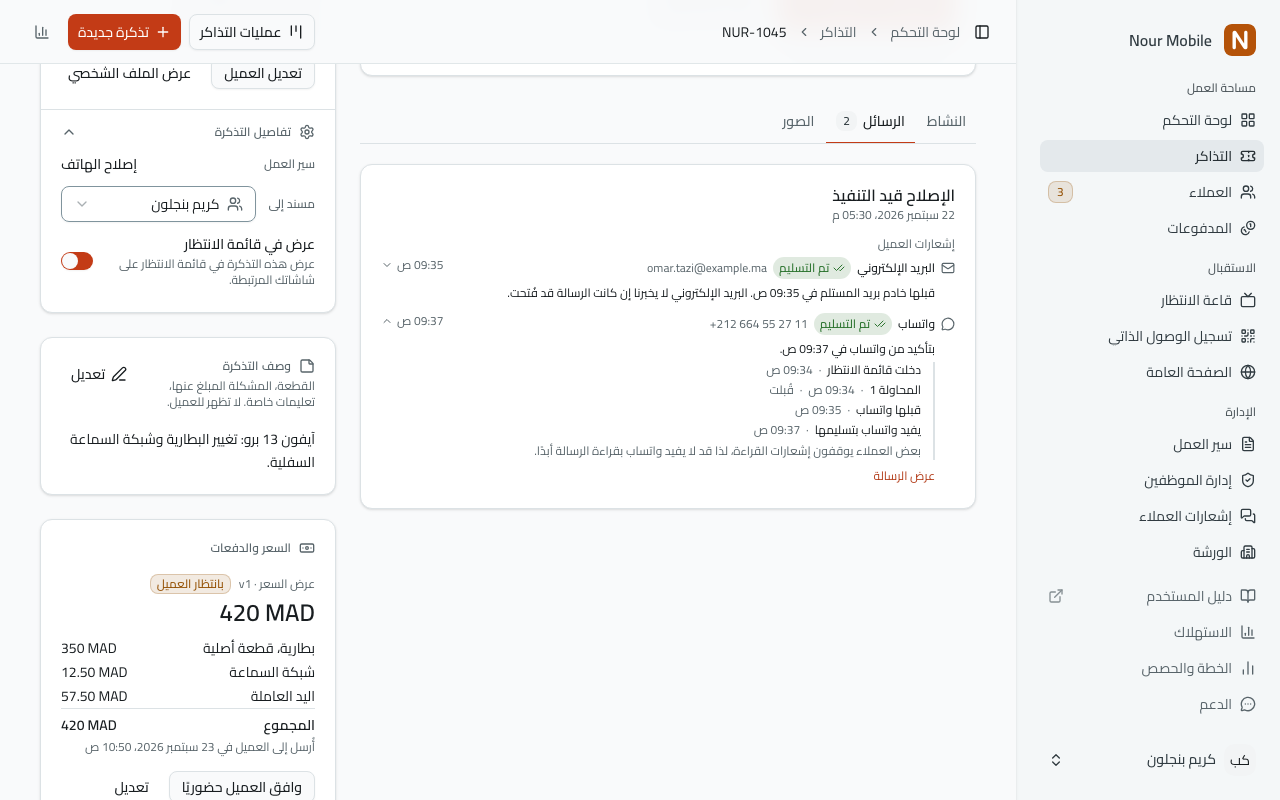The height and width of the screenshot is (800, 1280).
Task: Open the التذاكر sidebar item
Action: [1152, 156]
